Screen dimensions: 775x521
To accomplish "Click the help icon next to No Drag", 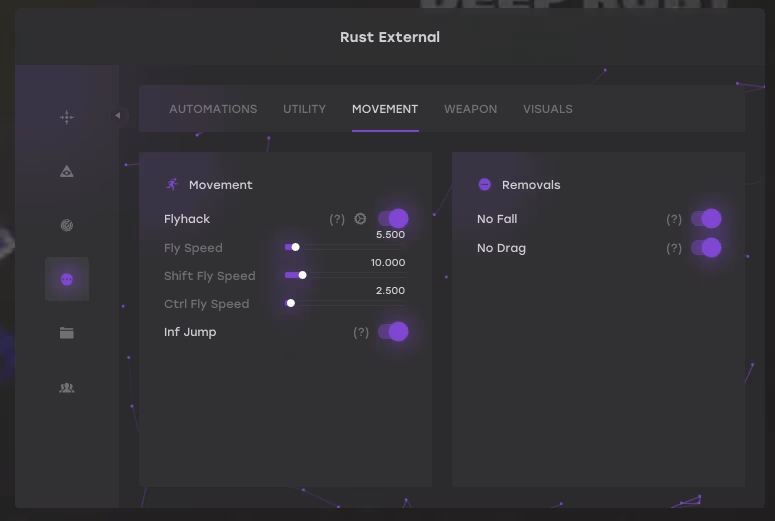I will pyautogui.click(x=674, y=248).
